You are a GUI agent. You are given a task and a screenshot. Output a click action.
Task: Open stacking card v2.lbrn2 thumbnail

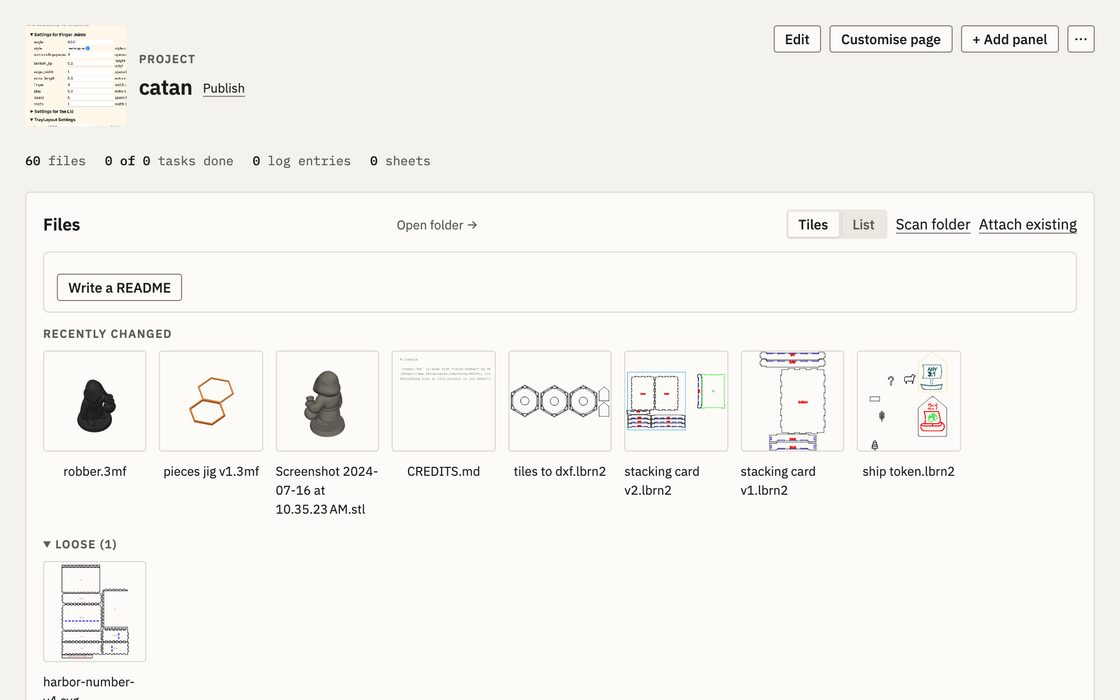tap(676, 401)
